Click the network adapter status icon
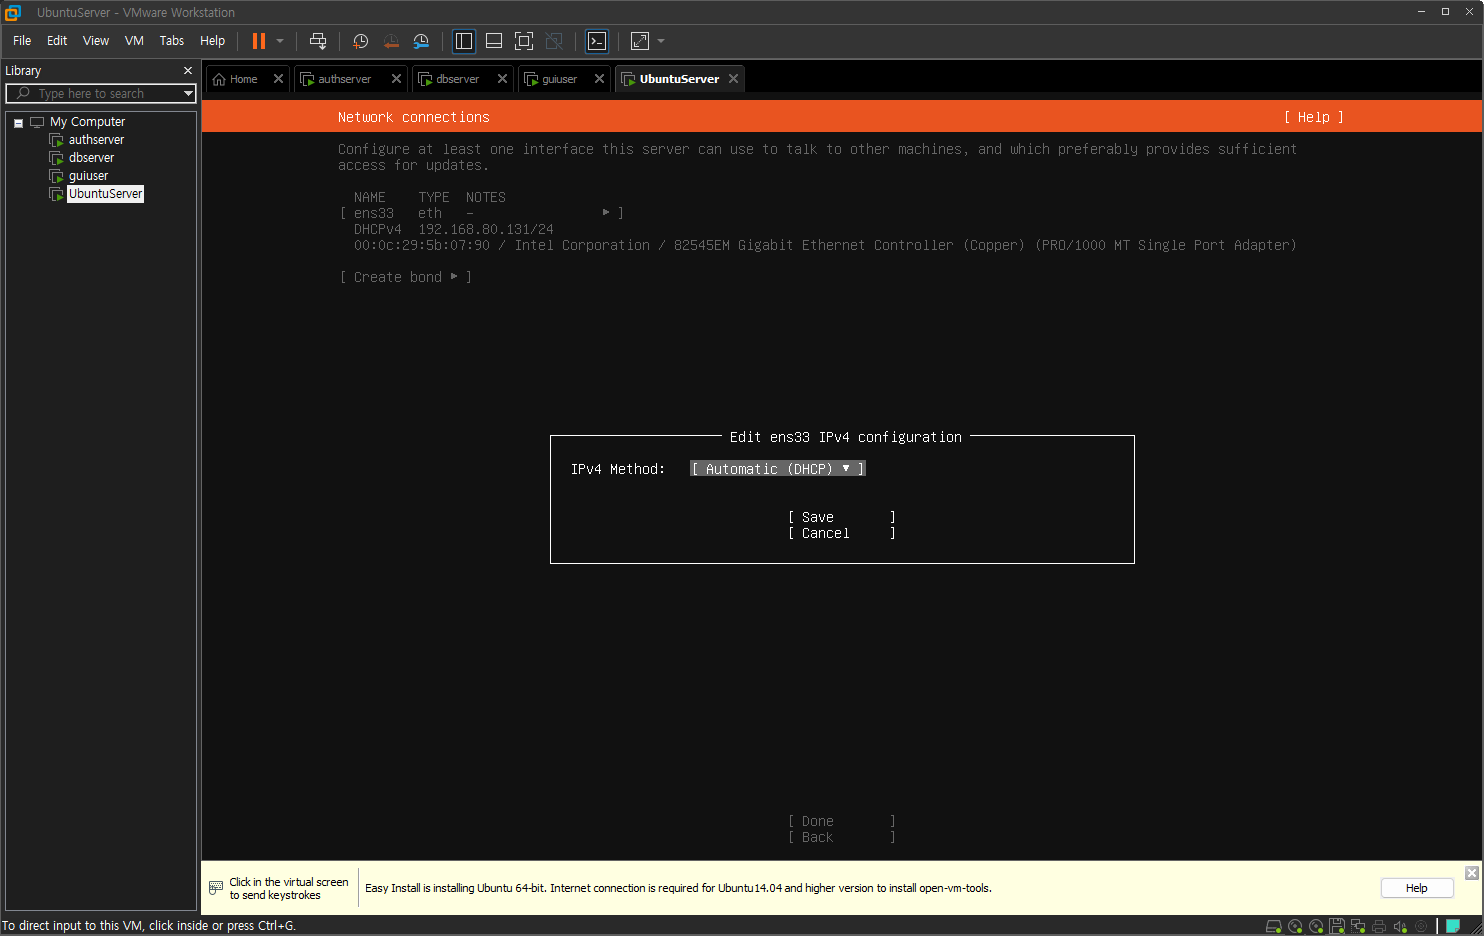The height and width of the screenshot is (936, 1484). [1358, 926]
